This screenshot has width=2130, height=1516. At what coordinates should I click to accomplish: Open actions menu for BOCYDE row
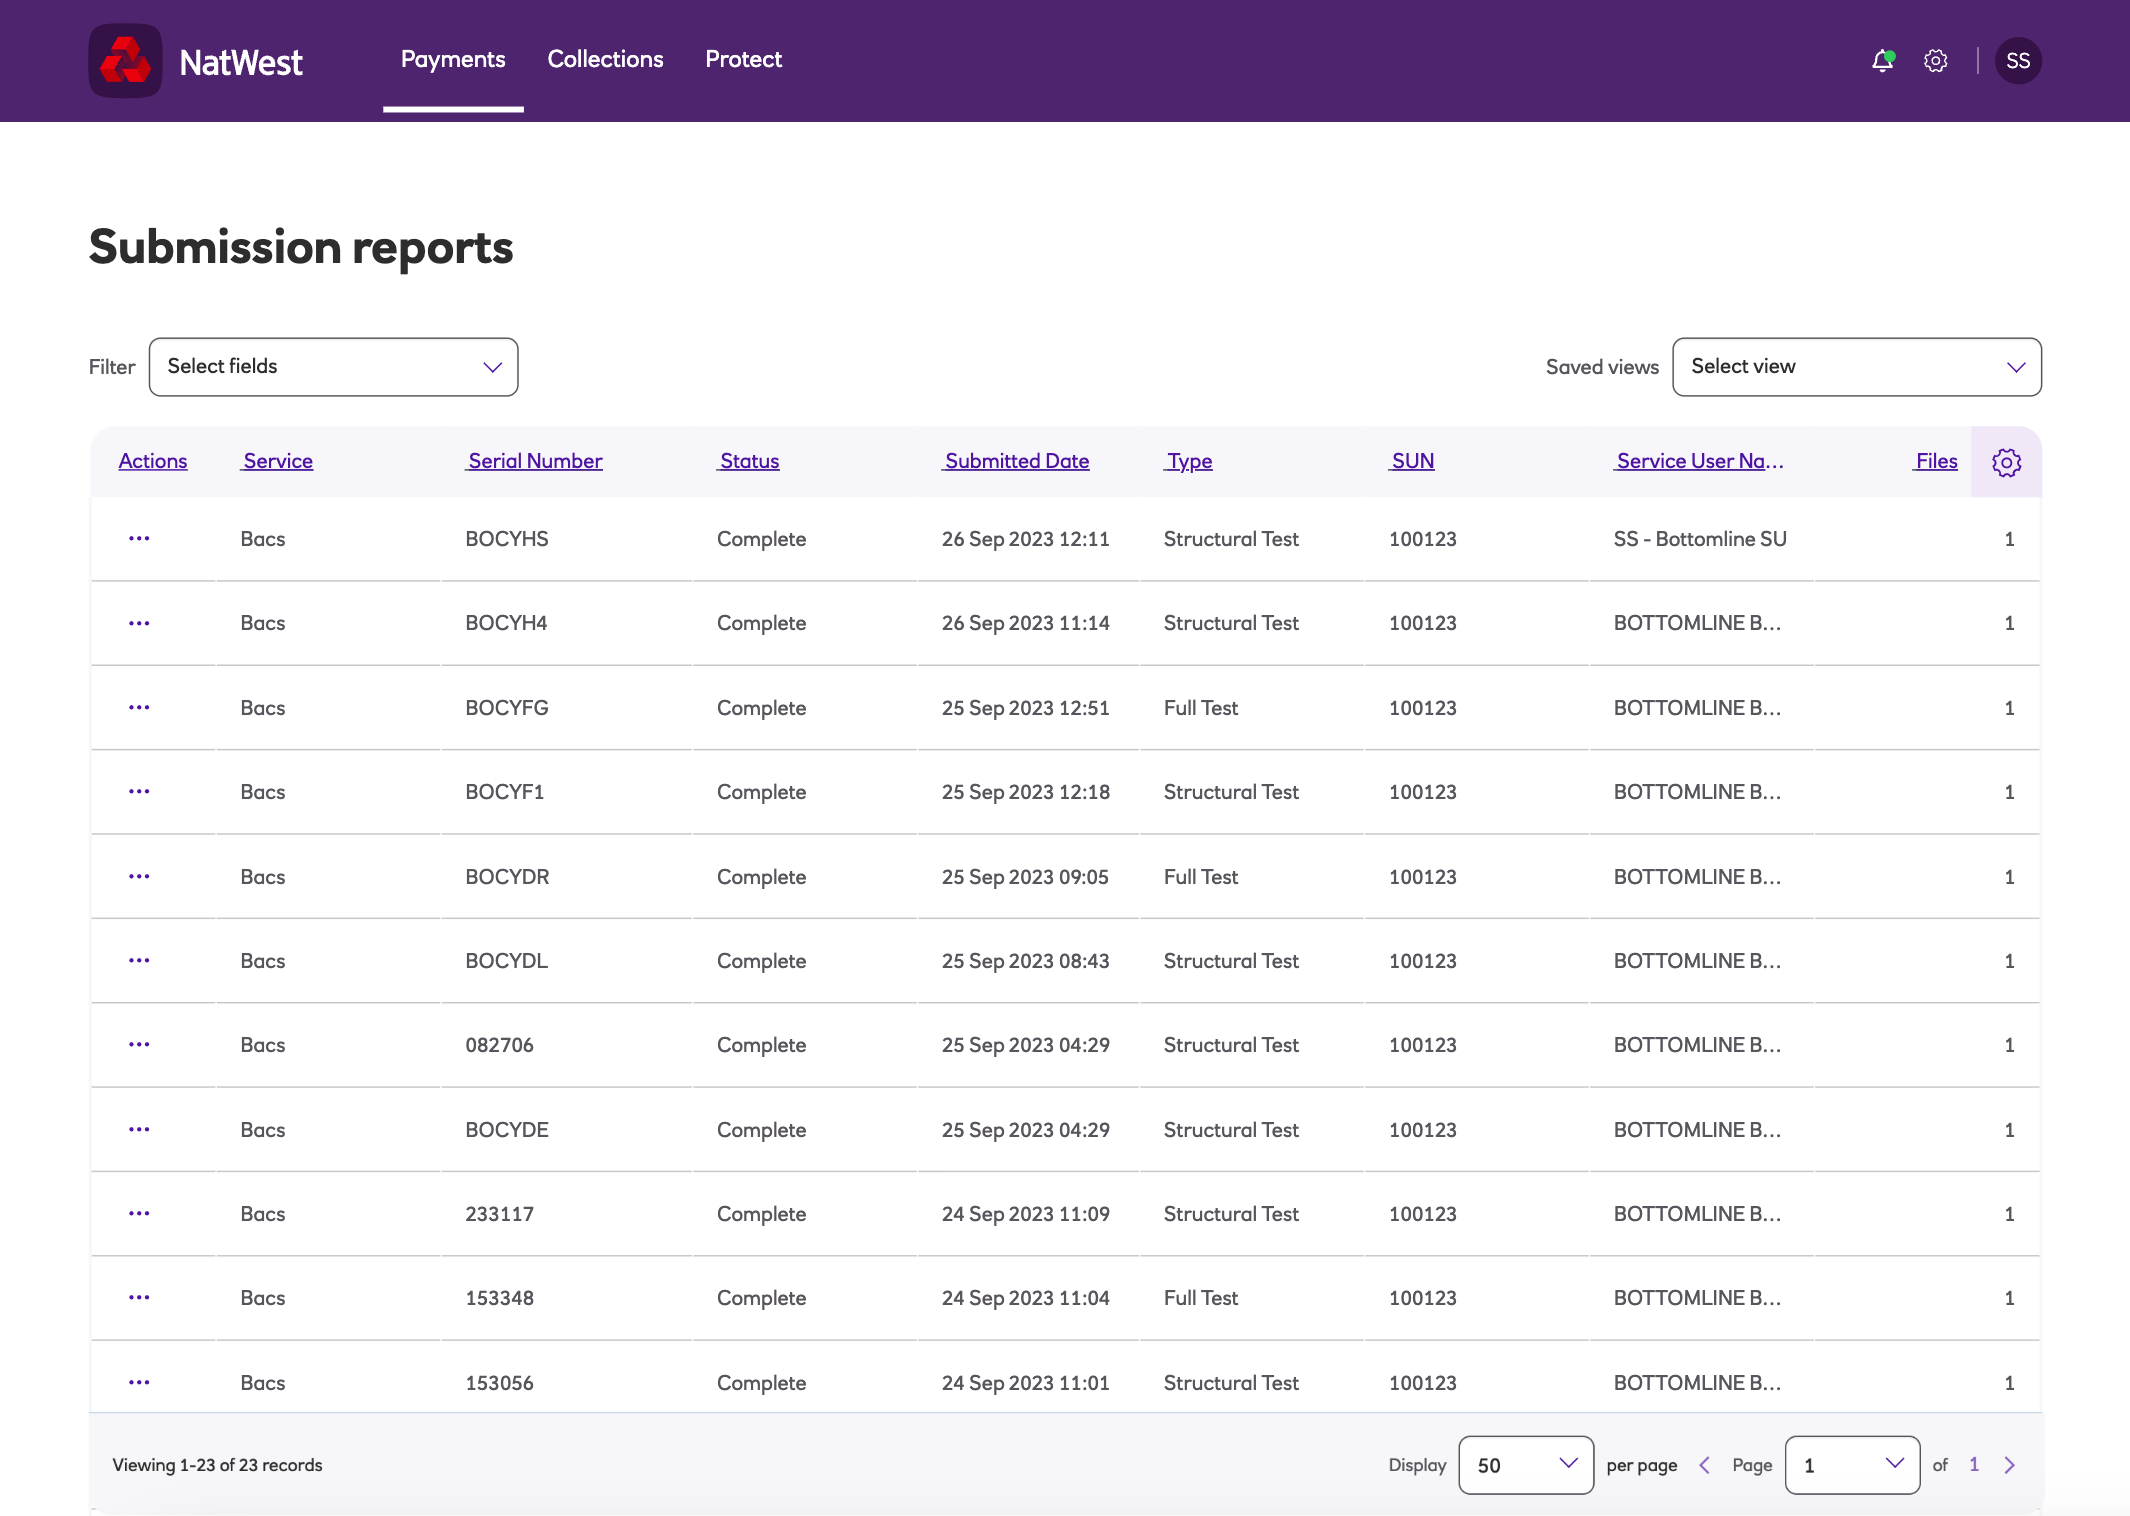point(139,1130)
